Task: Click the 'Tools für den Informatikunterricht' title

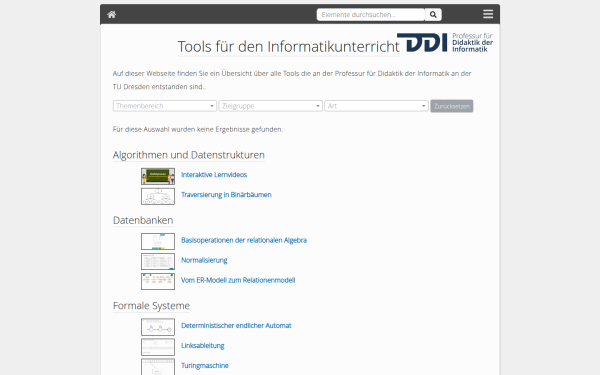Action: click(289, 47)
